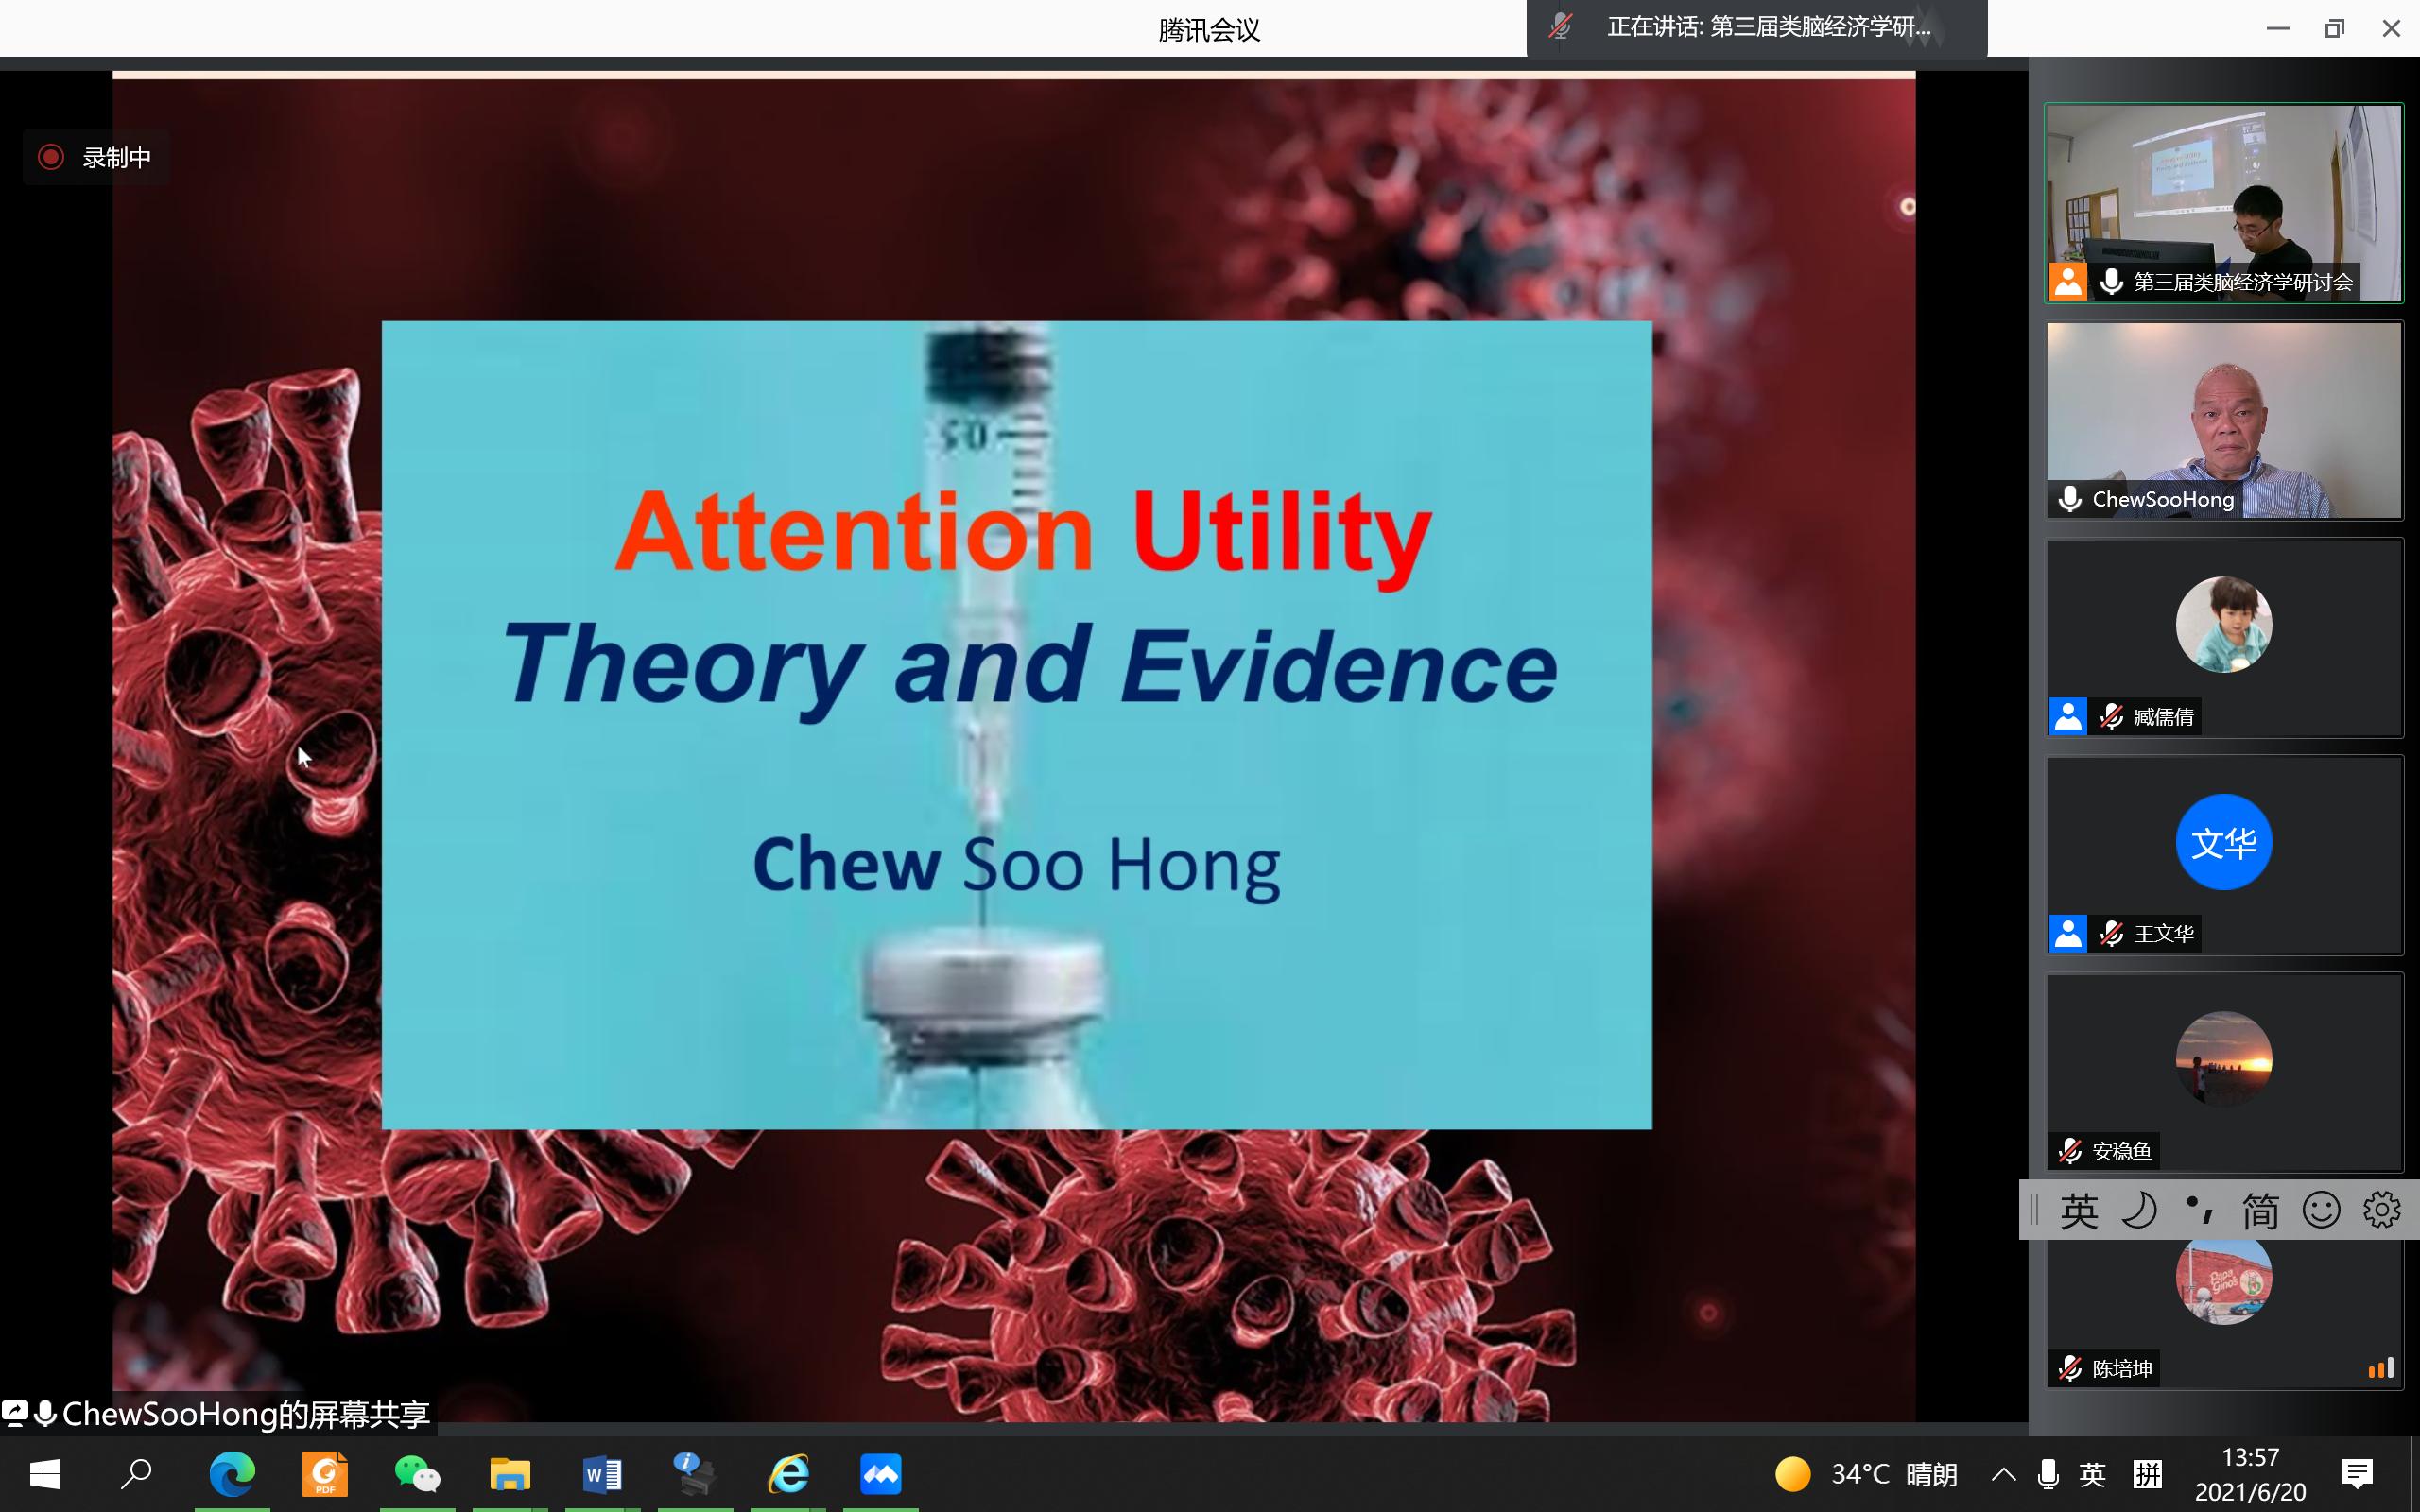Viewport: 2420px width, 1512px height.
Task: Toggle IME punctuation mode button
Action: tap(2199, 1211)
